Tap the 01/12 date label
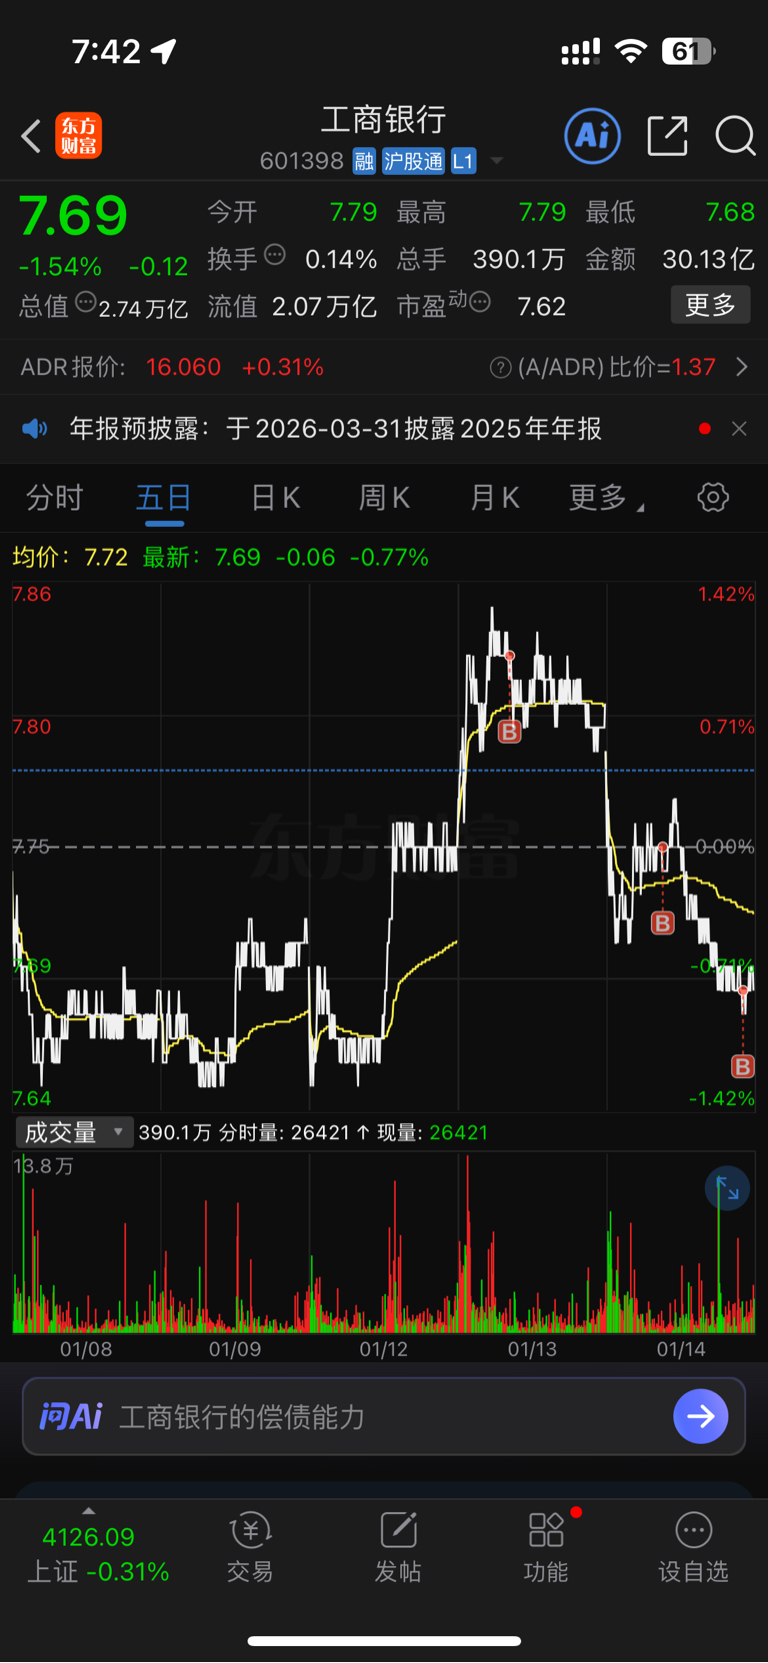Viewport: 768px width, 1663px height. [384, 1349]
